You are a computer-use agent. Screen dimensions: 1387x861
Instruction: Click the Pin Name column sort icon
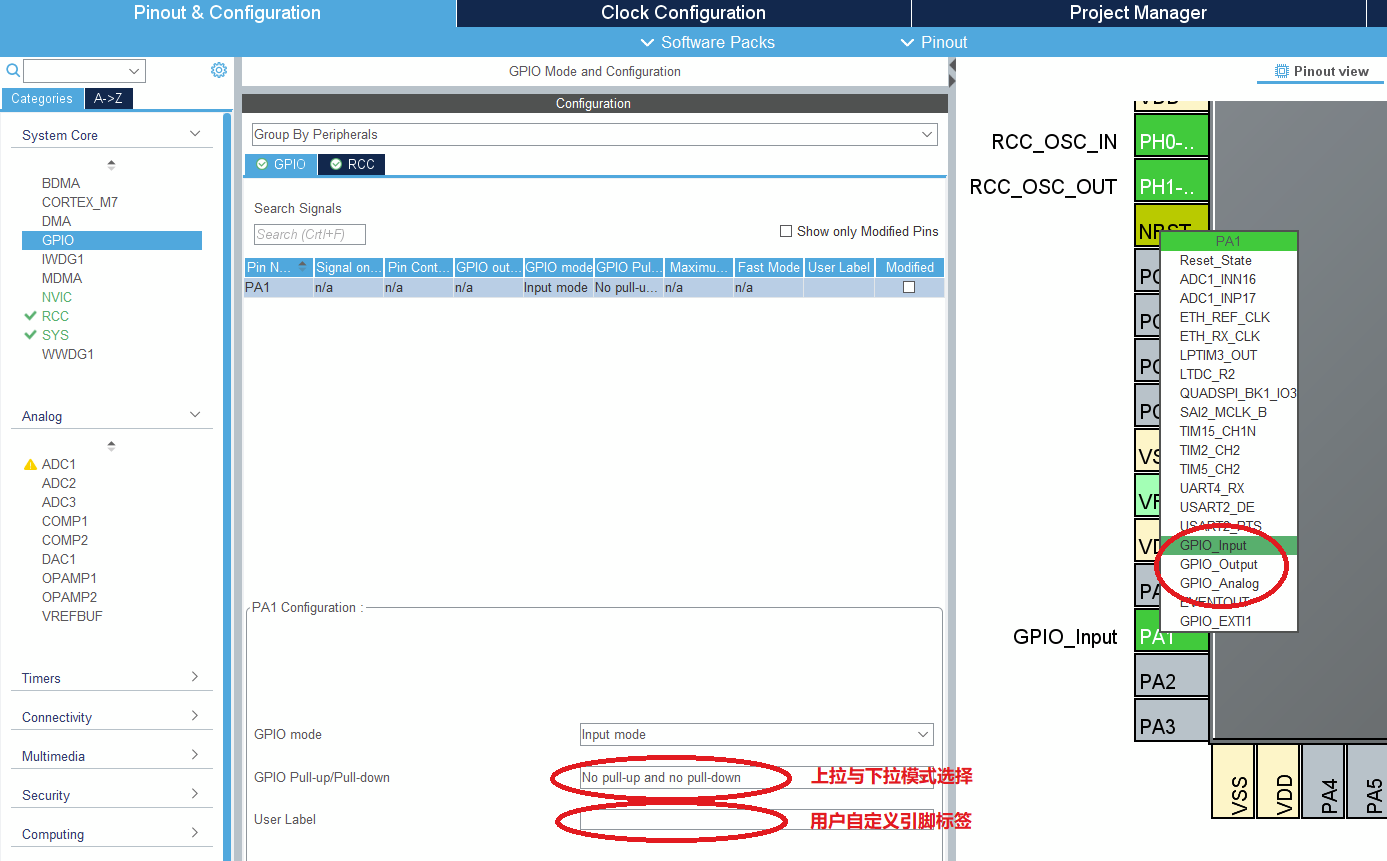tap(303, 267)
